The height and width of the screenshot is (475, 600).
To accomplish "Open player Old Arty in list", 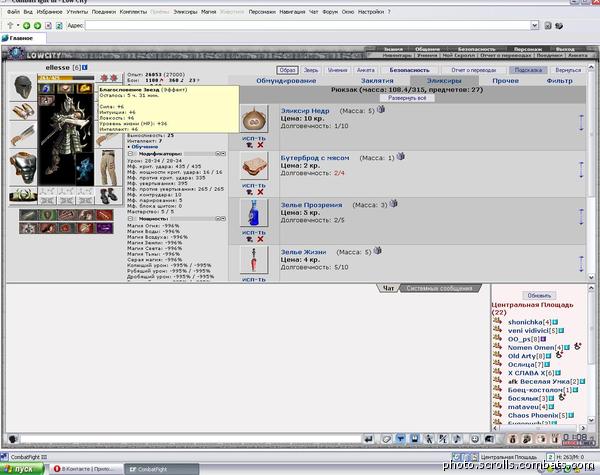I will tap(522, 356).
